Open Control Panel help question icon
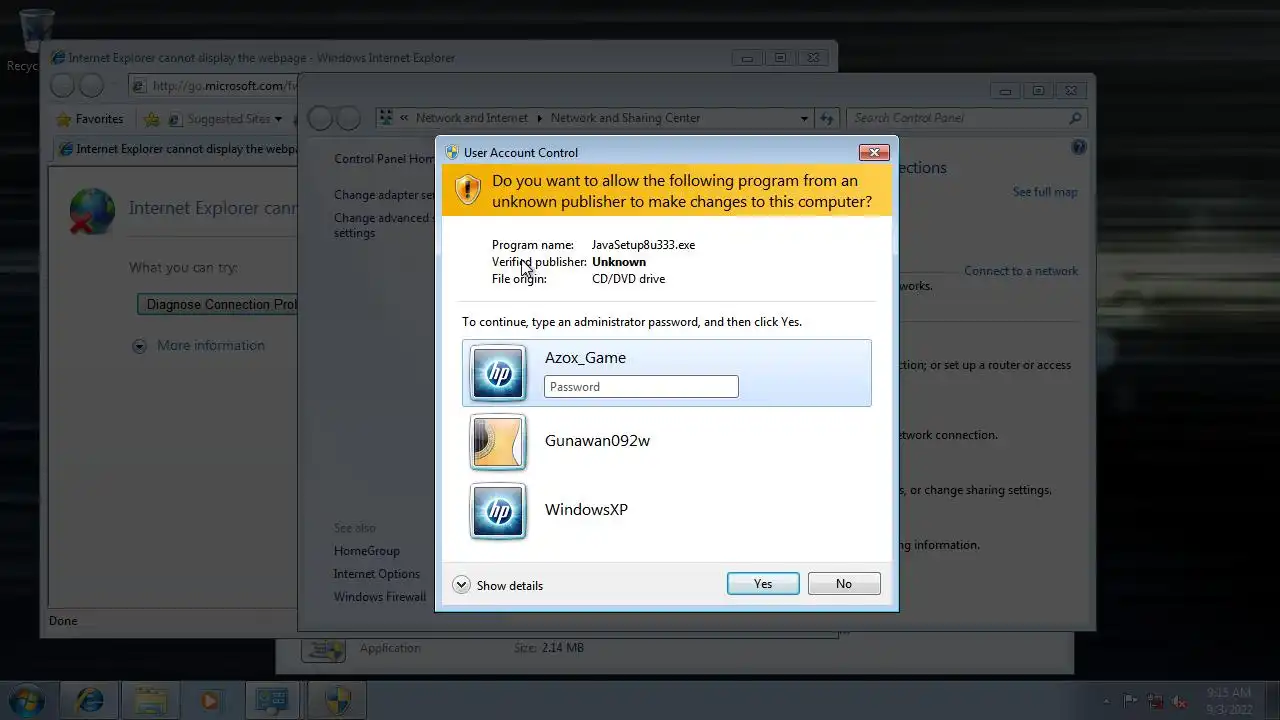 point(1078,147)
